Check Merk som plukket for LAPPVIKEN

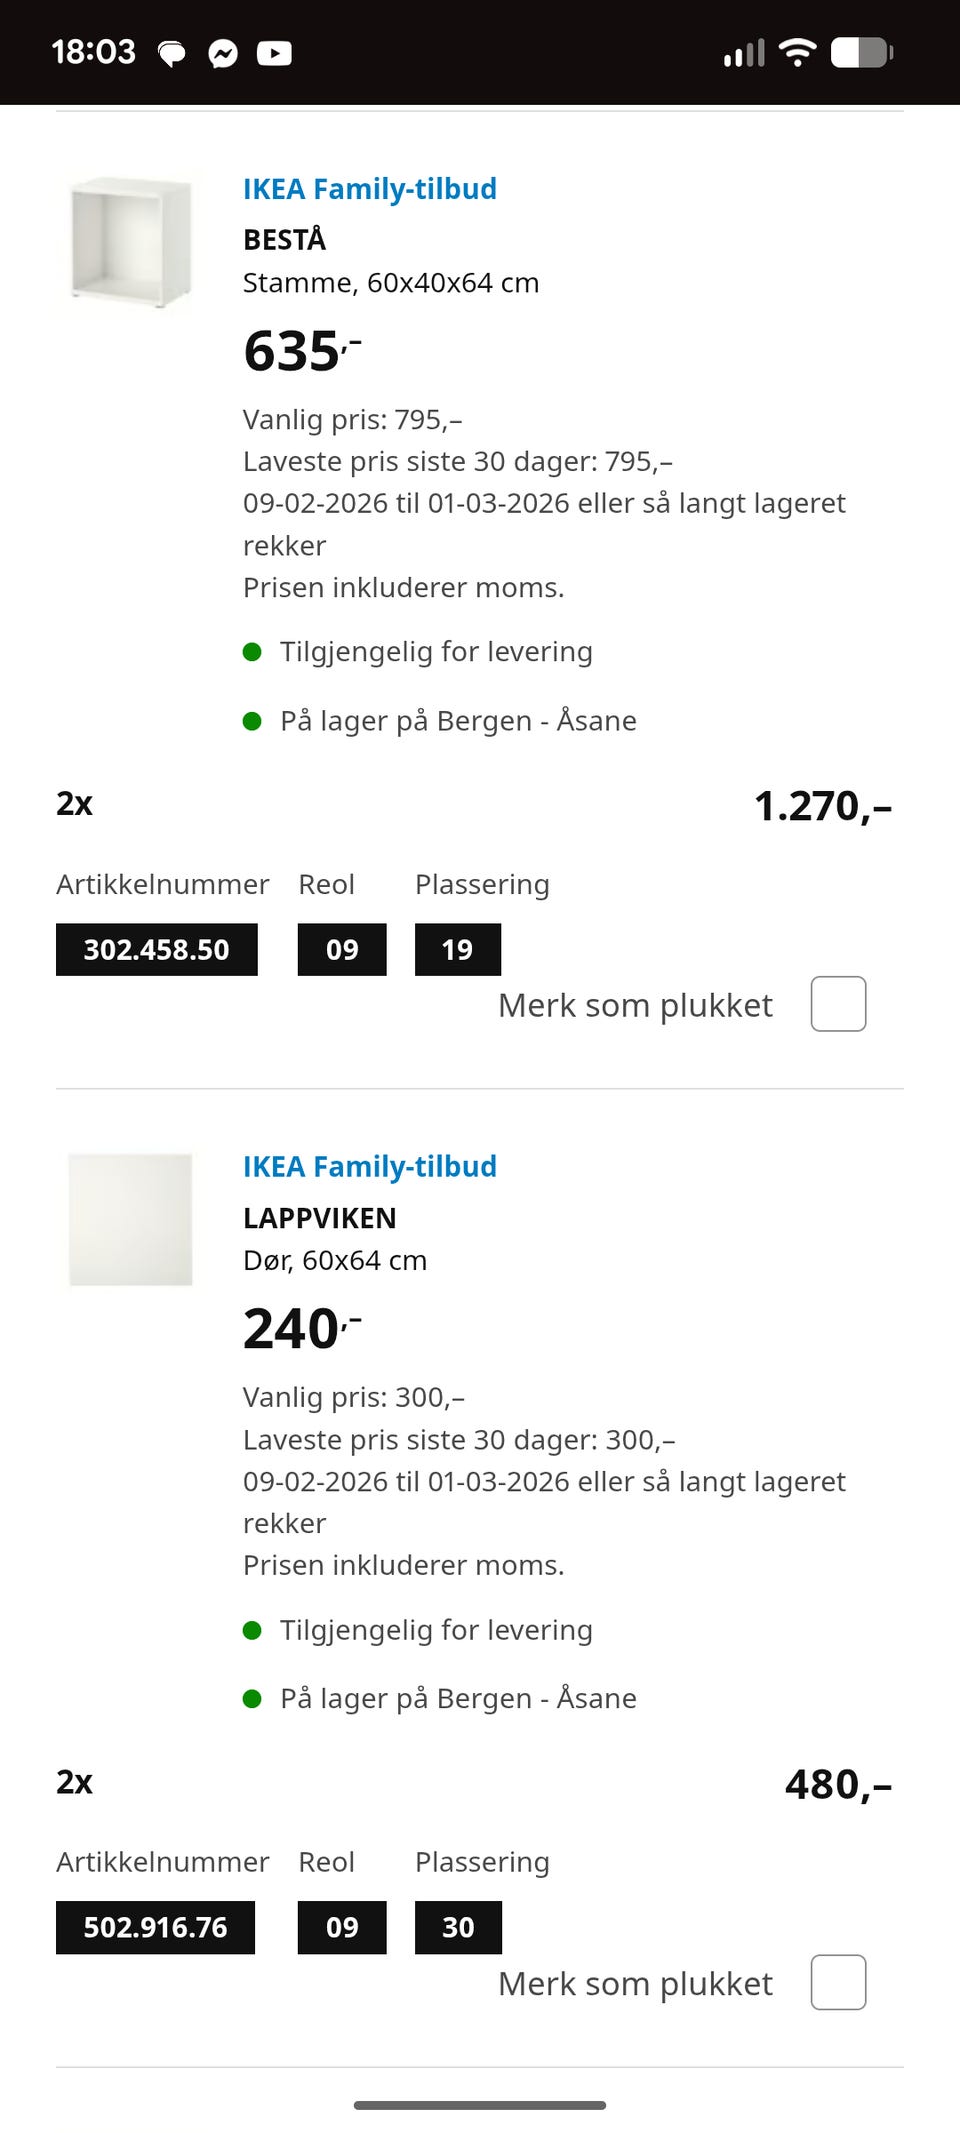(838, 1982)
